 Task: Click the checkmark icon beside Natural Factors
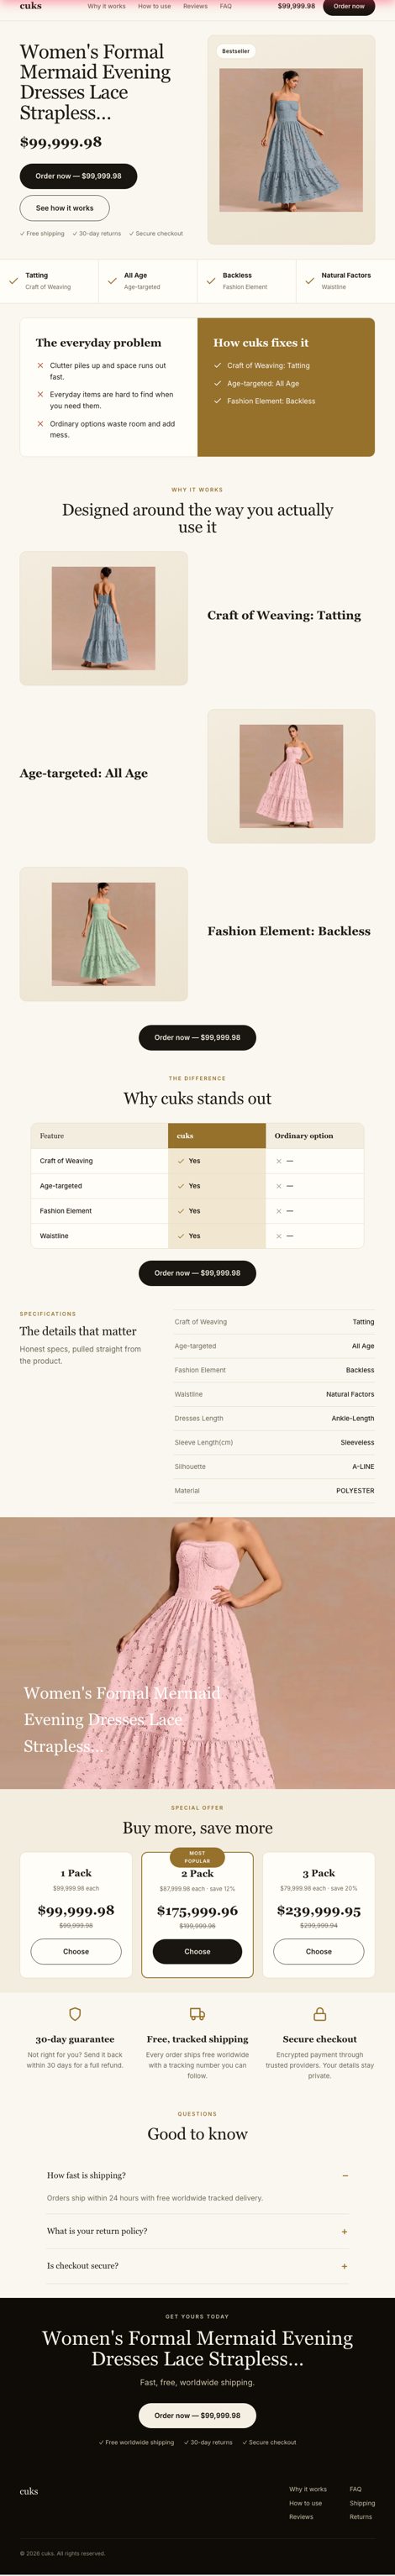[310, 281]
